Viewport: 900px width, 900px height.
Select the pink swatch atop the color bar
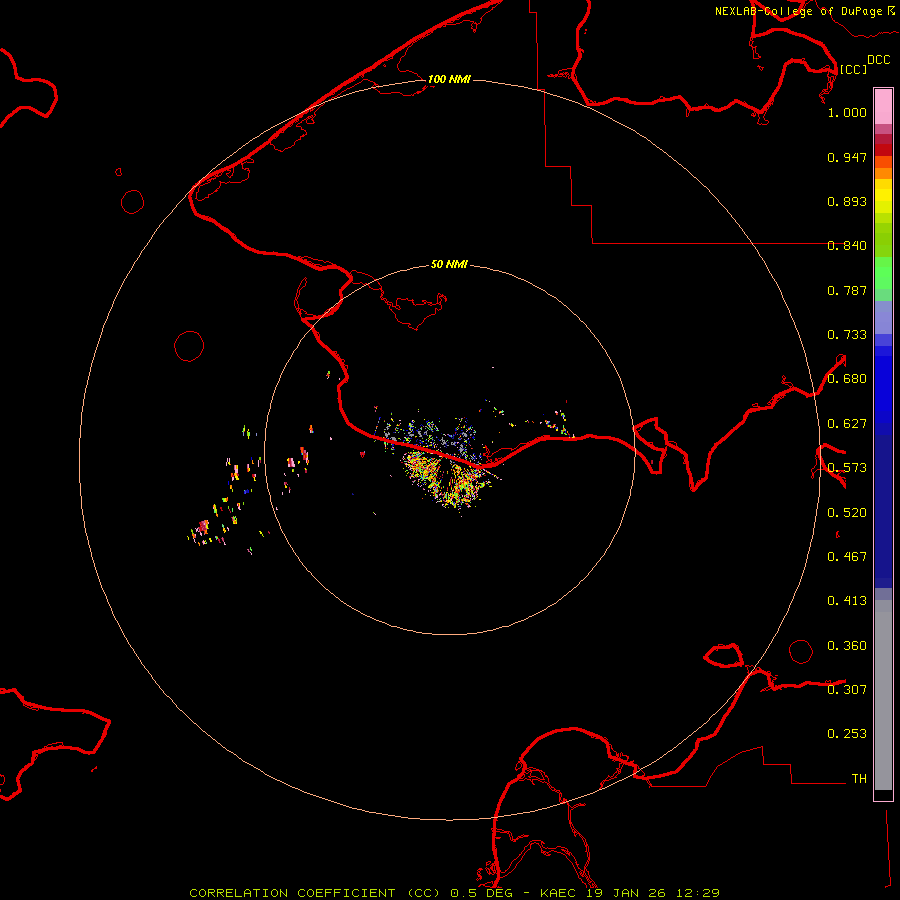pyautogui.click(x=883, y=104)
